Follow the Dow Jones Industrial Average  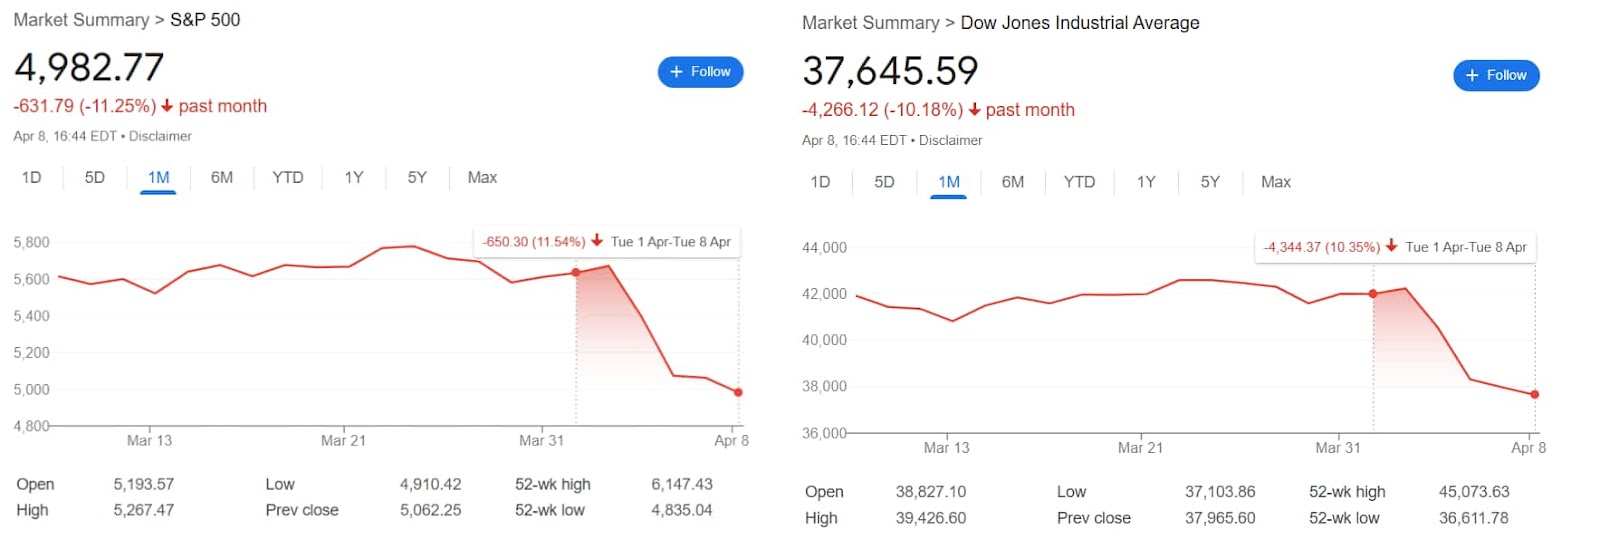1496,76
